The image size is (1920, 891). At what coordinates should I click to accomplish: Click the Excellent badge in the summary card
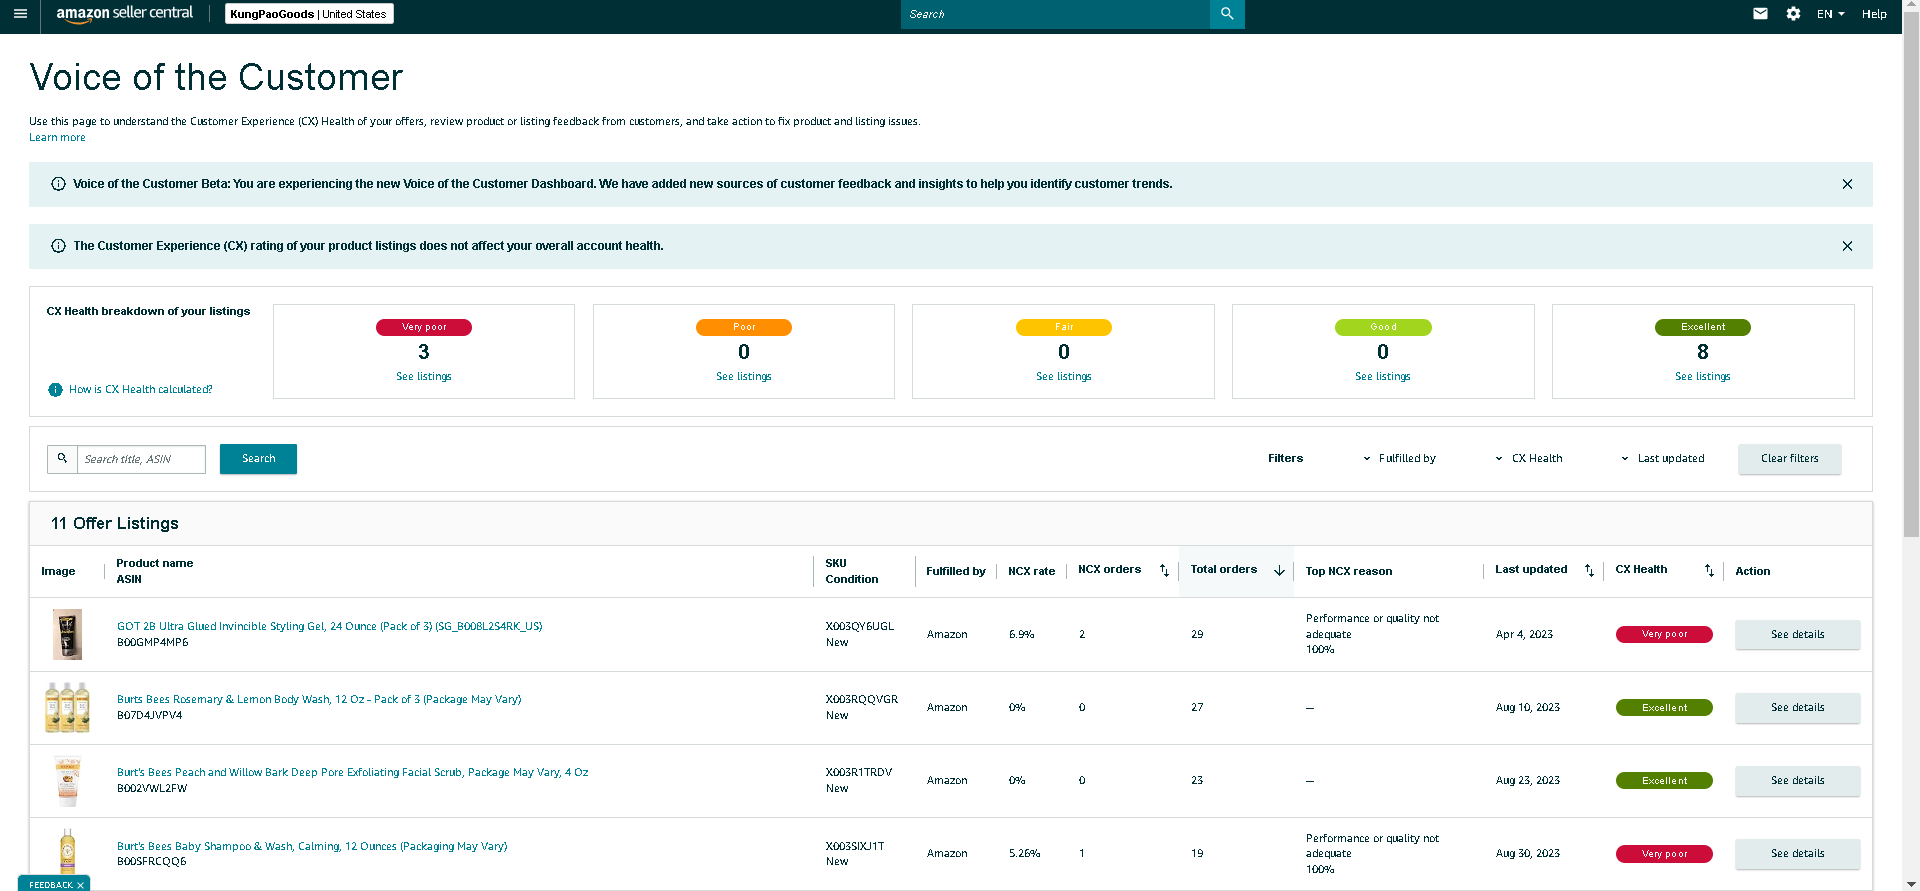pos(1703,328)
